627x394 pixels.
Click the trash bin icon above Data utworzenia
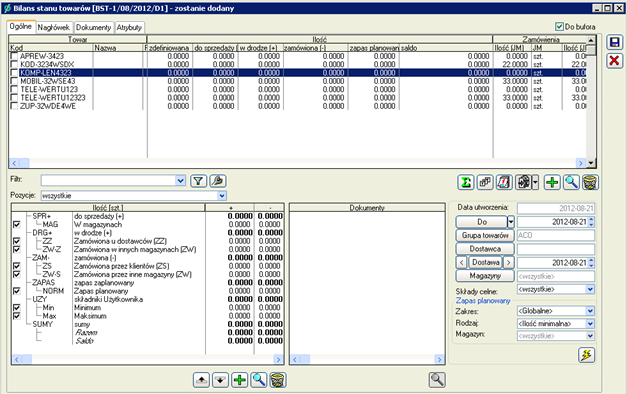click(x=590, y=182)
